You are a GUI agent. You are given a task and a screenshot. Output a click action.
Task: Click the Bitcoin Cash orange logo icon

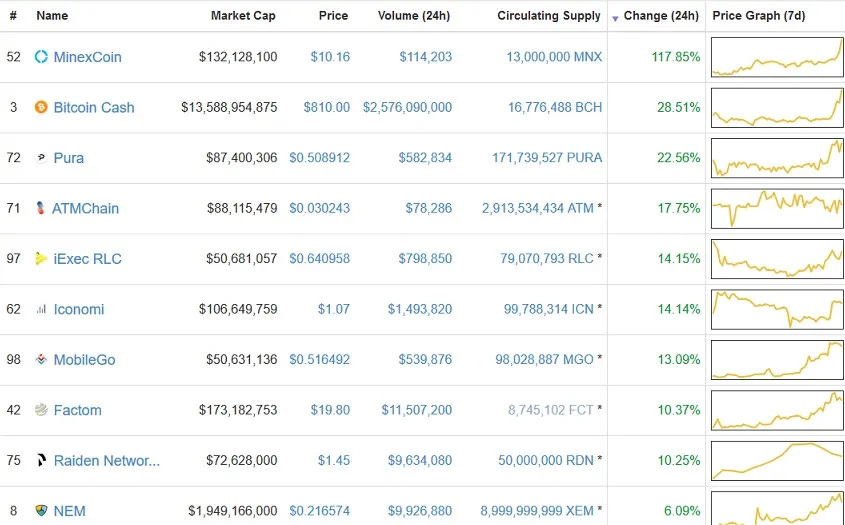coord(41,107)
